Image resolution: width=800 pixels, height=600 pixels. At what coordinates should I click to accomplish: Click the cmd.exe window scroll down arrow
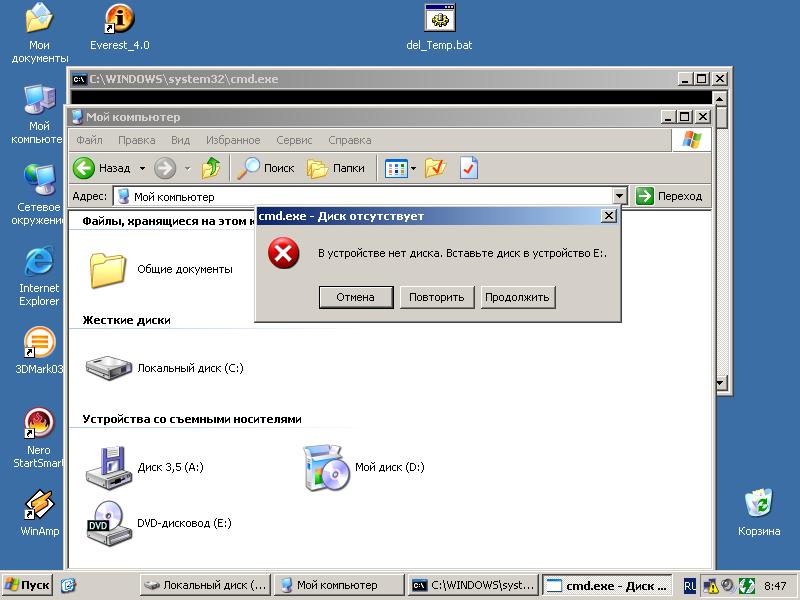[720, 383]
